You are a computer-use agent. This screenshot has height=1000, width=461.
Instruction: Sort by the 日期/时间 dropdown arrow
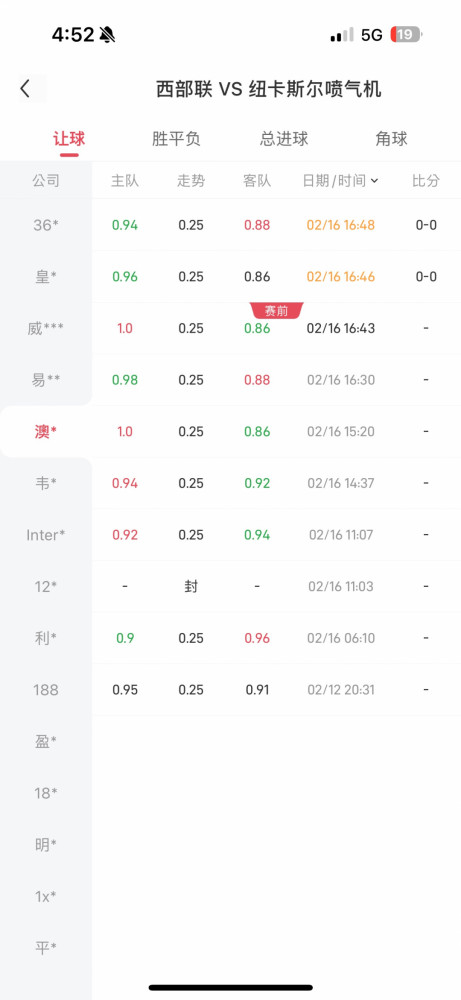[374, 181]
